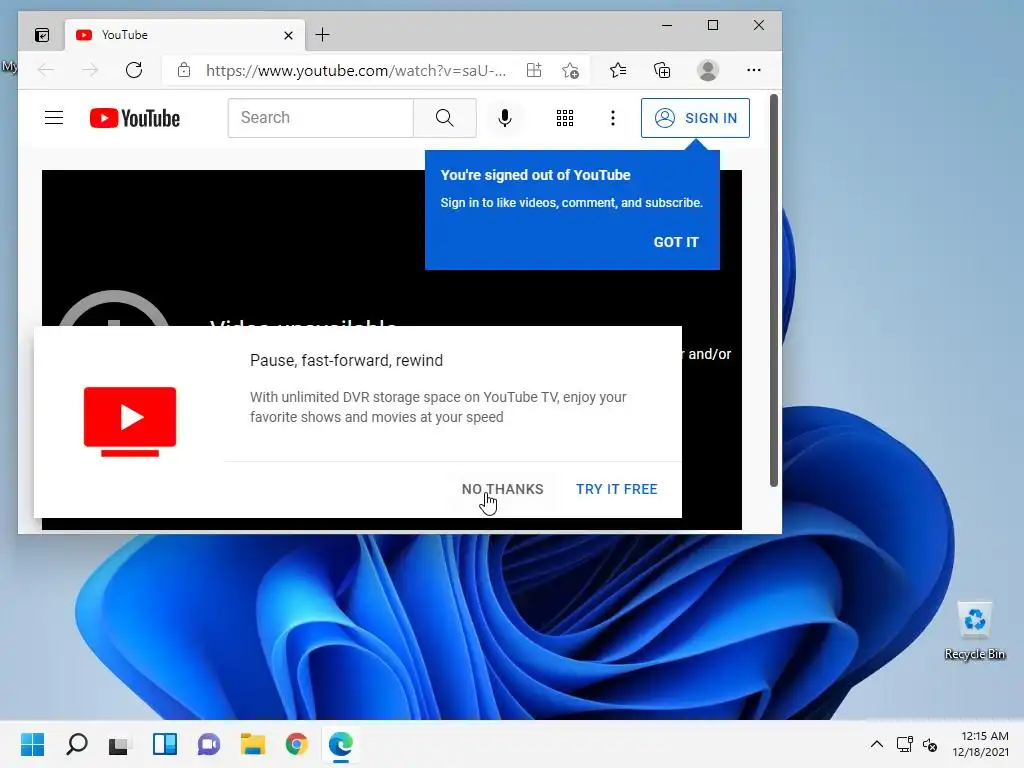Open taskbar Search icon
Image resolution: width=1024 pixels, height=768 pixels.
coord(76,744)
